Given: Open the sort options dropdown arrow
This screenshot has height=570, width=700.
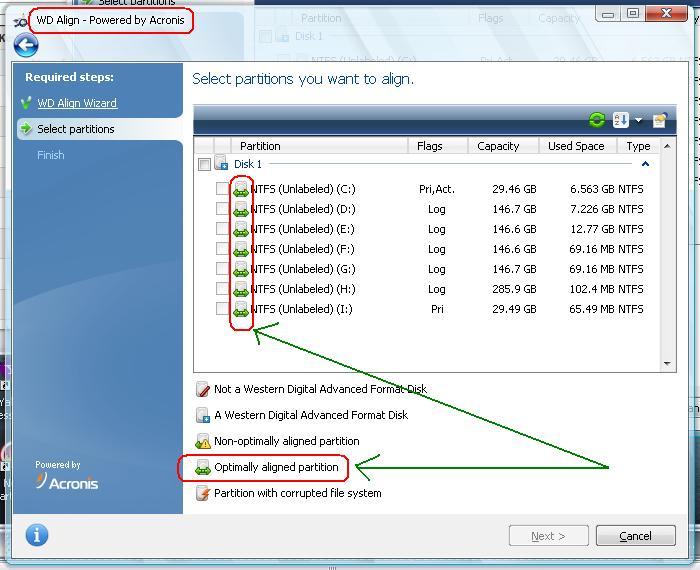Looking at the screenshot, I should 638,120.
